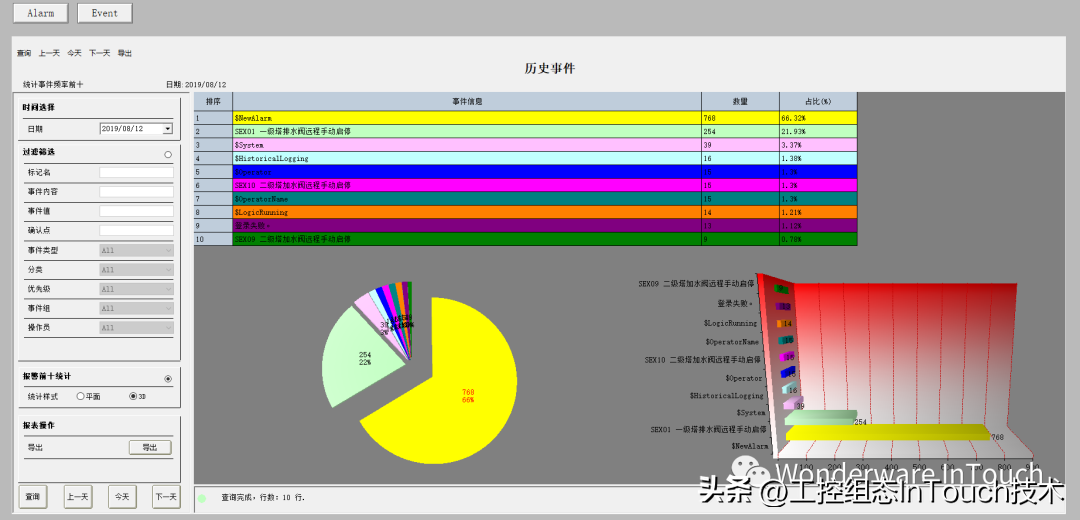This screenshot has height=520, width=1080.
Task: Click the 3.37% percentage cell
Action: pos(818,145)
